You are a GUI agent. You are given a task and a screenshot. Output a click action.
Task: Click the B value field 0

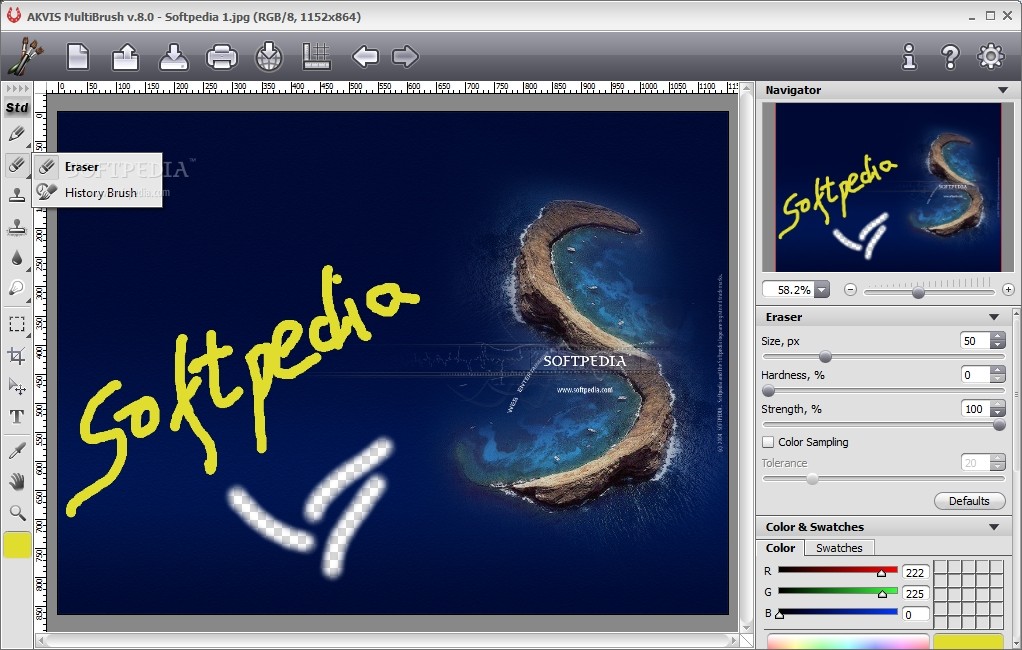[x=915, y=614]
